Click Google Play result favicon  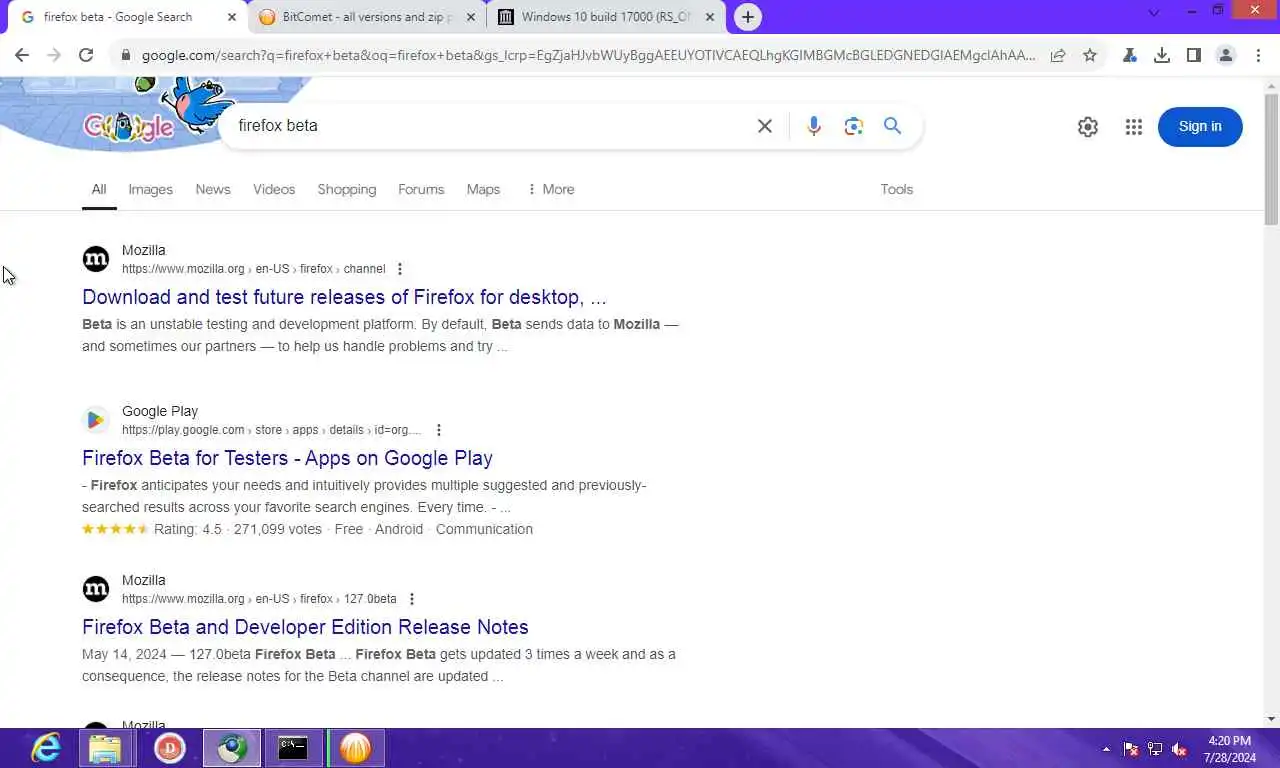click(x=96, y=421)
